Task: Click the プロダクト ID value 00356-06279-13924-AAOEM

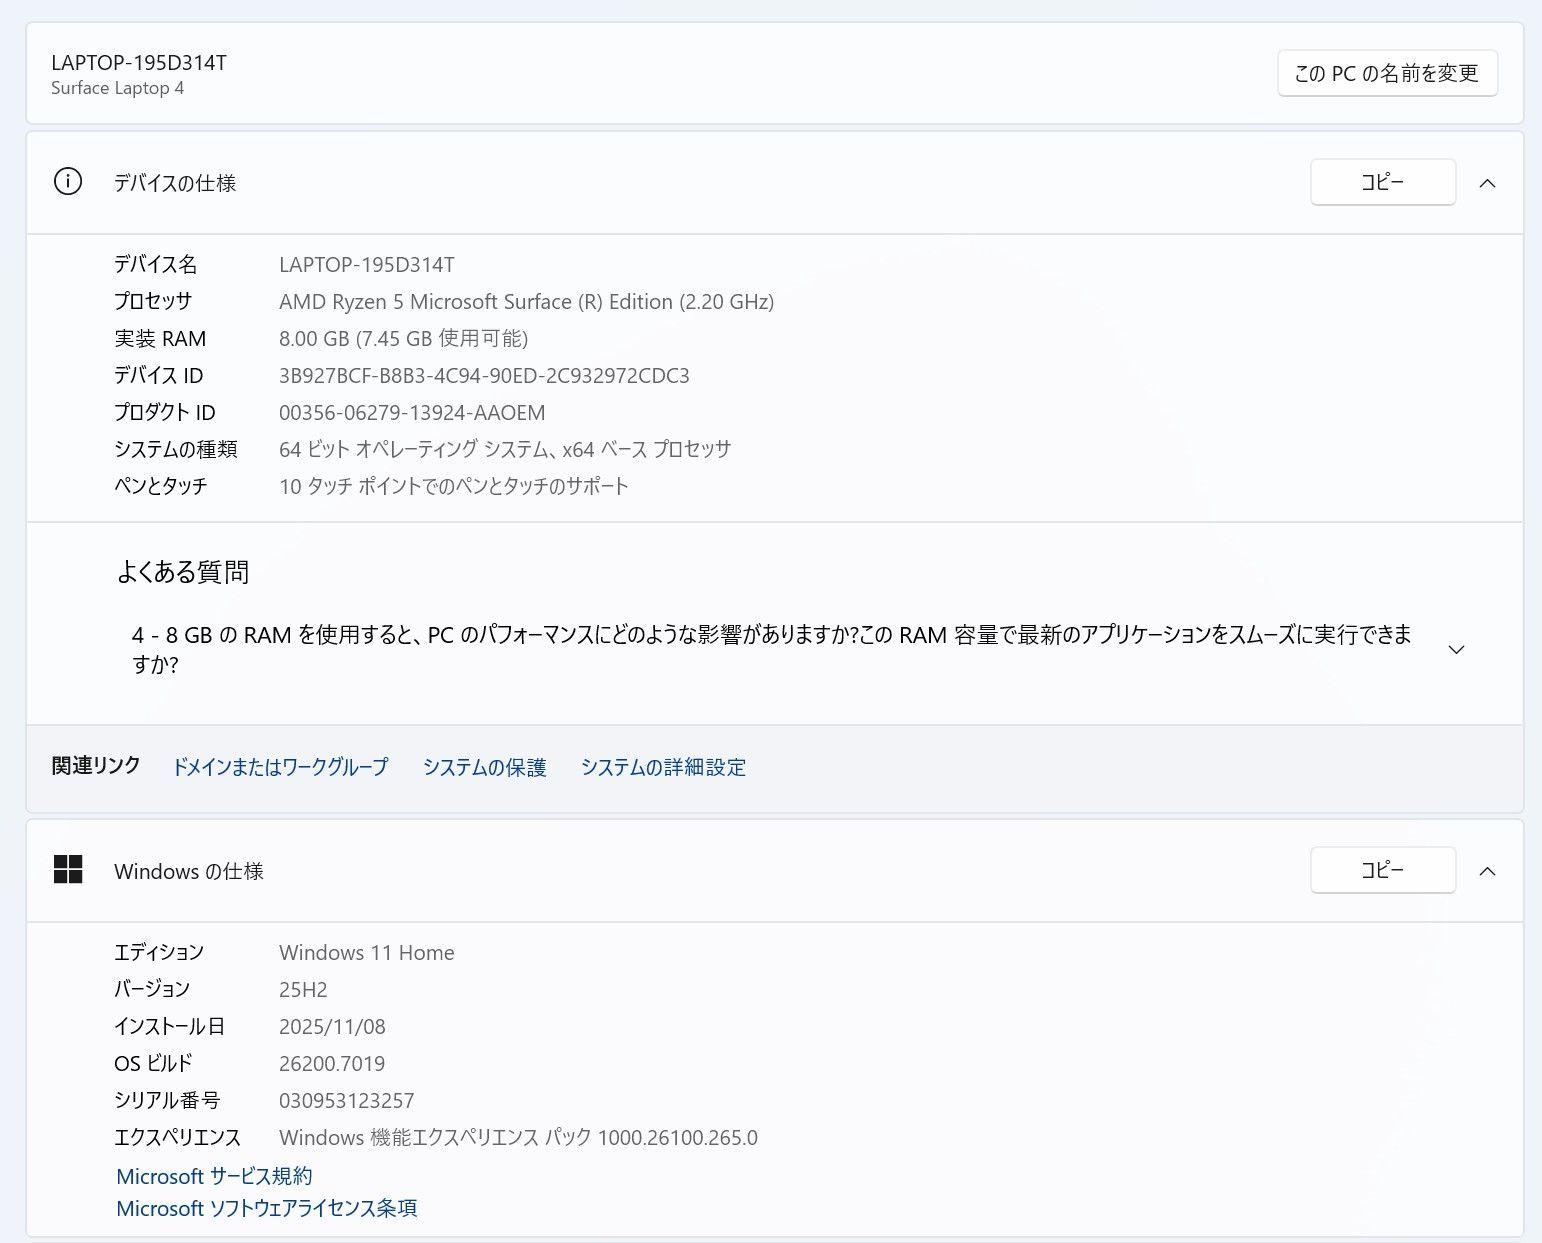Action: pos(412,413)
